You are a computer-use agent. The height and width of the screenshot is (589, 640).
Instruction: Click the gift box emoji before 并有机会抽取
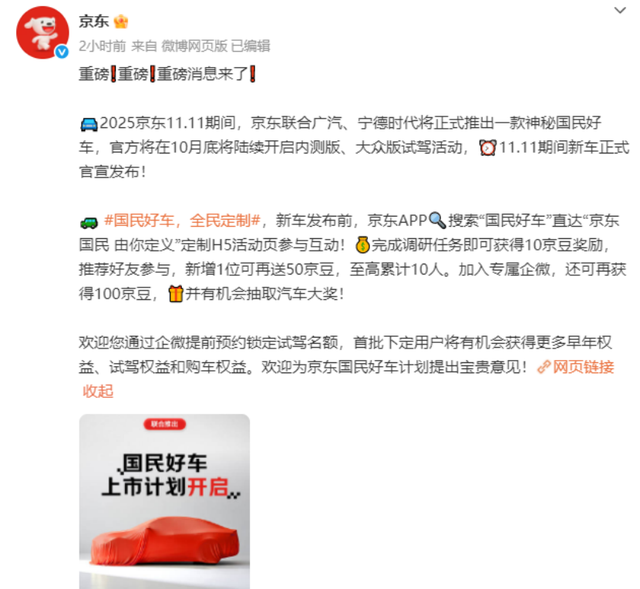176,293
